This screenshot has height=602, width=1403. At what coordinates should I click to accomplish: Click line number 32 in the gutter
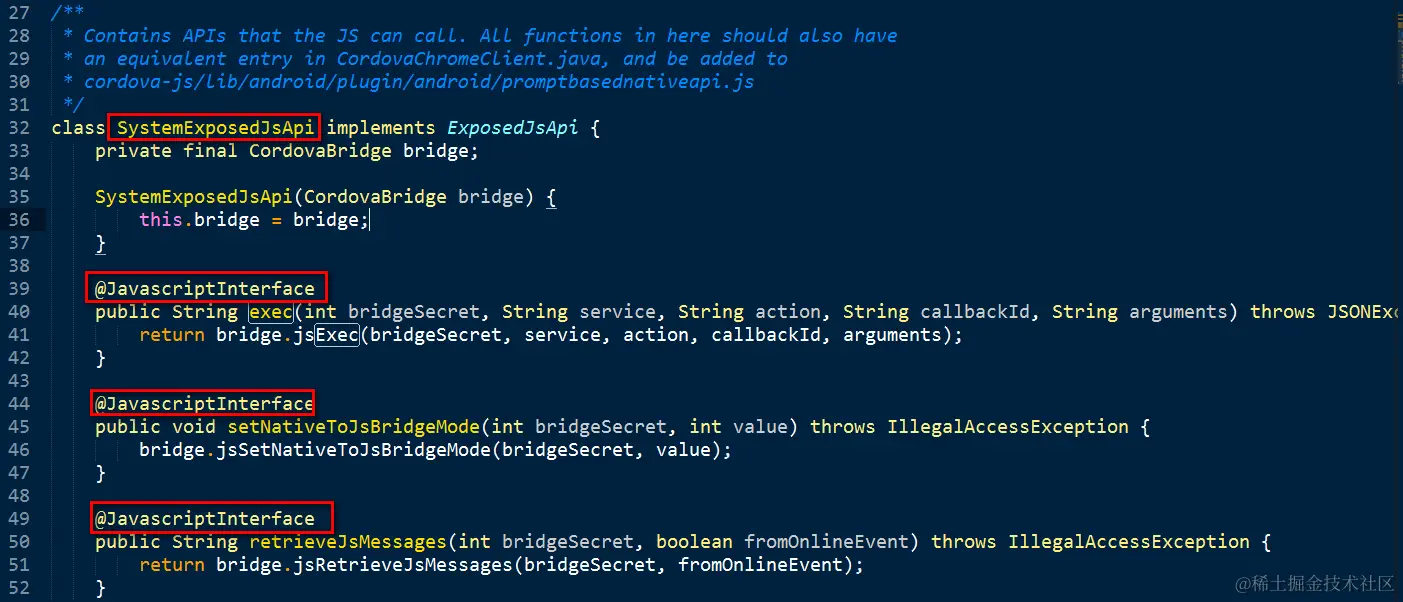(x=19, y=128)
